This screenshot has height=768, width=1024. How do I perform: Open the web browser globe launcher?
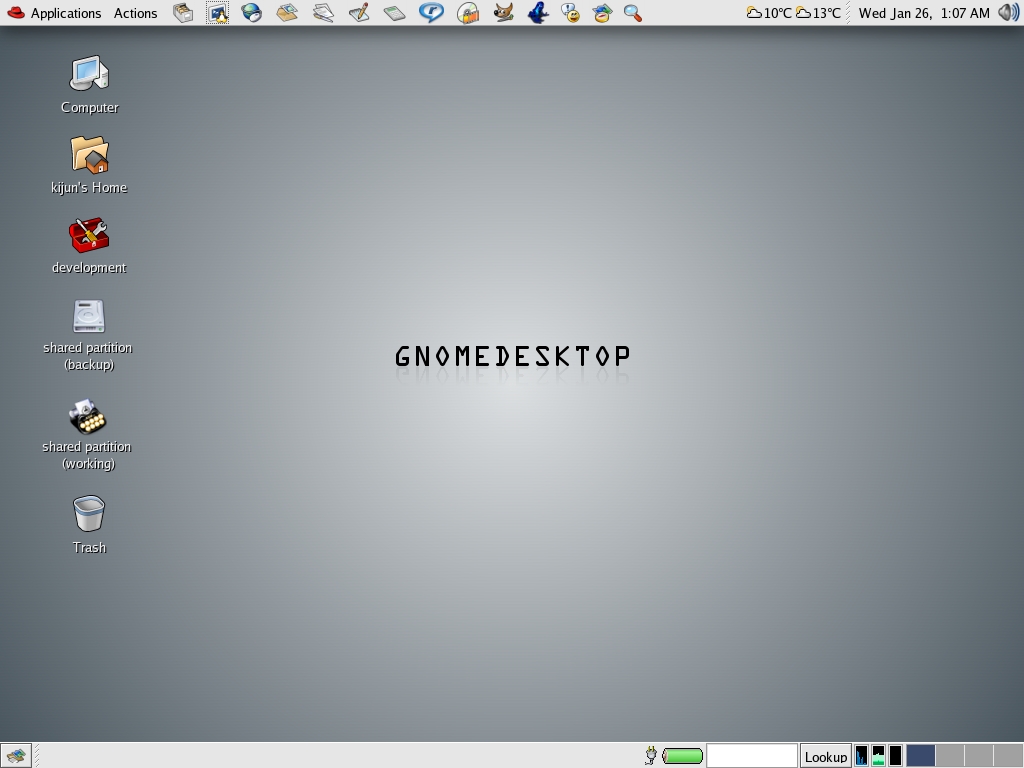[x=251, y=13]
